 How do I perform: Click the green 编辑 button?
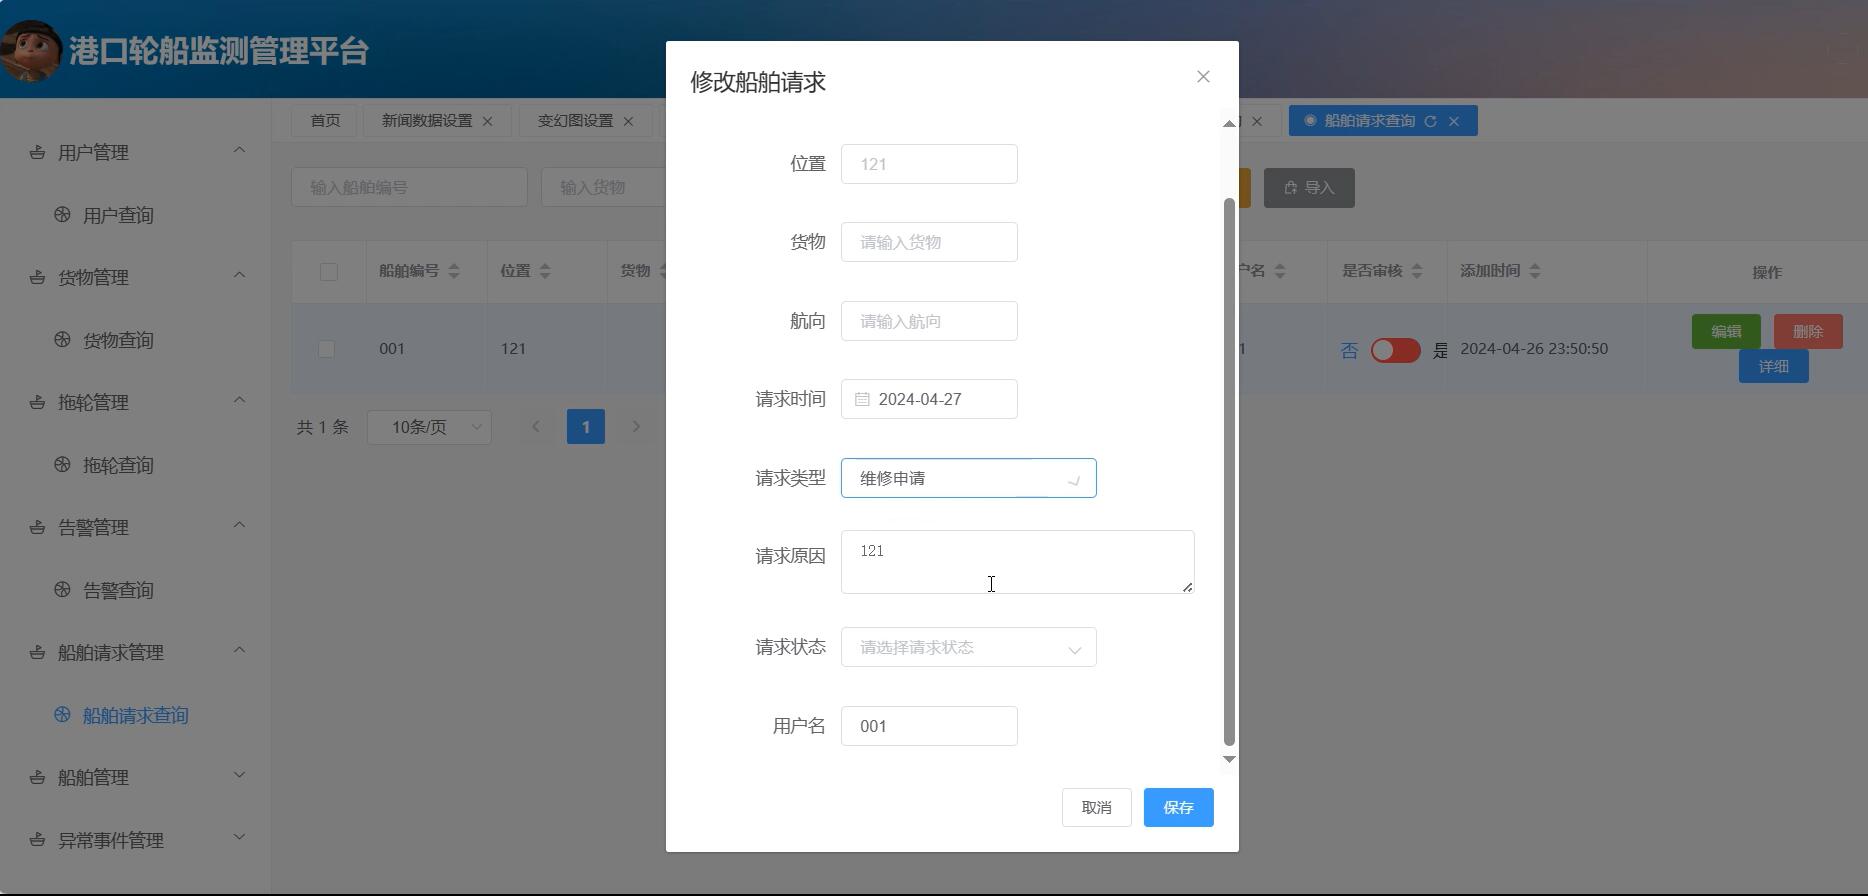pos(1726,331)
